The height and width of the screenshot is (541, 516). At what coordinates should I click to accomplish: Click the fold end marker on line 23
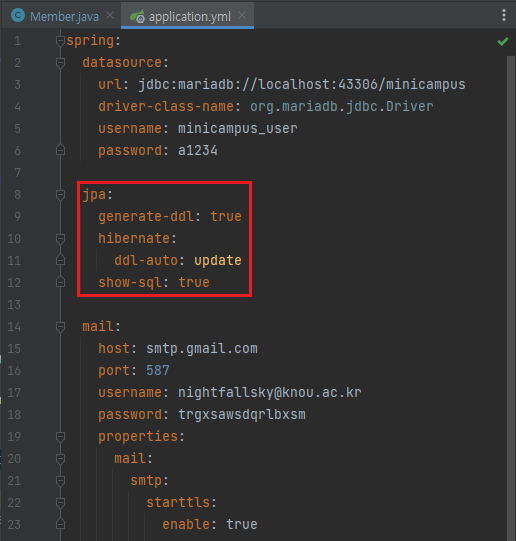click(60, 525)
